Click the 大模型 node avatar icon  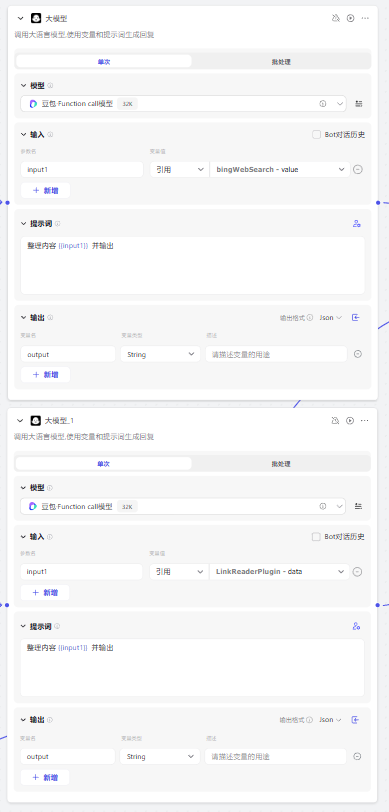coord(36,18)
